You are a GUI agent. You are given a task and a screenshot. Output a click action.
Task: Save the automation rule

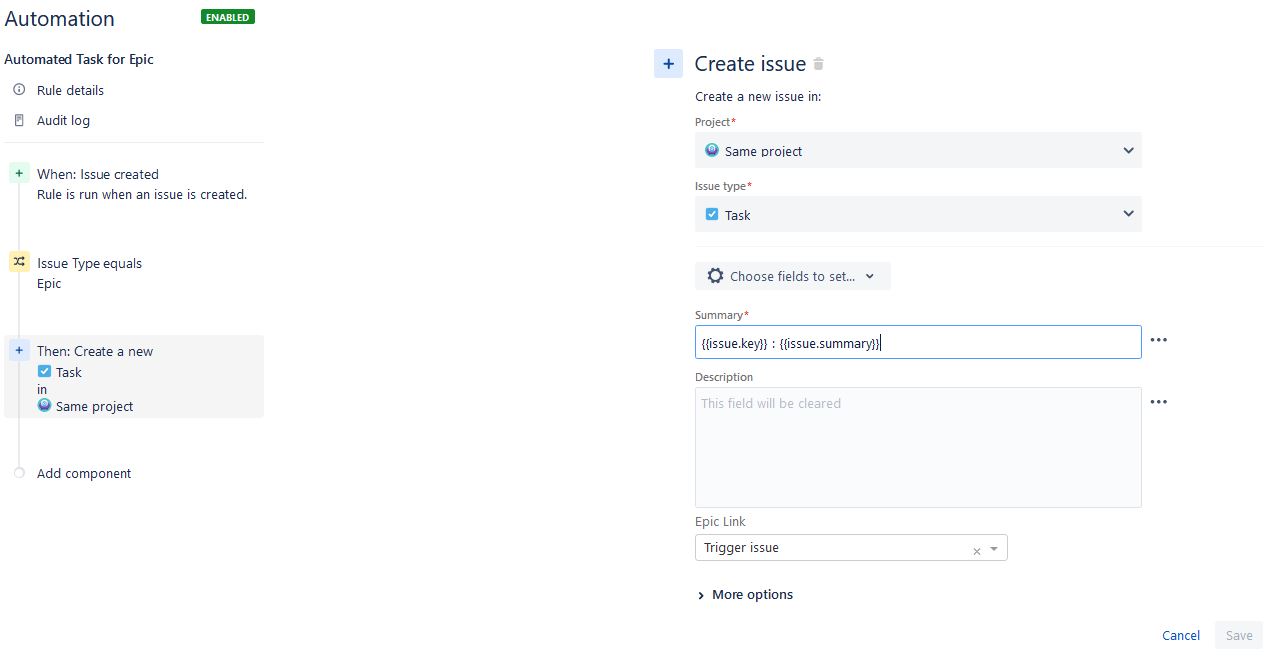1238,635
